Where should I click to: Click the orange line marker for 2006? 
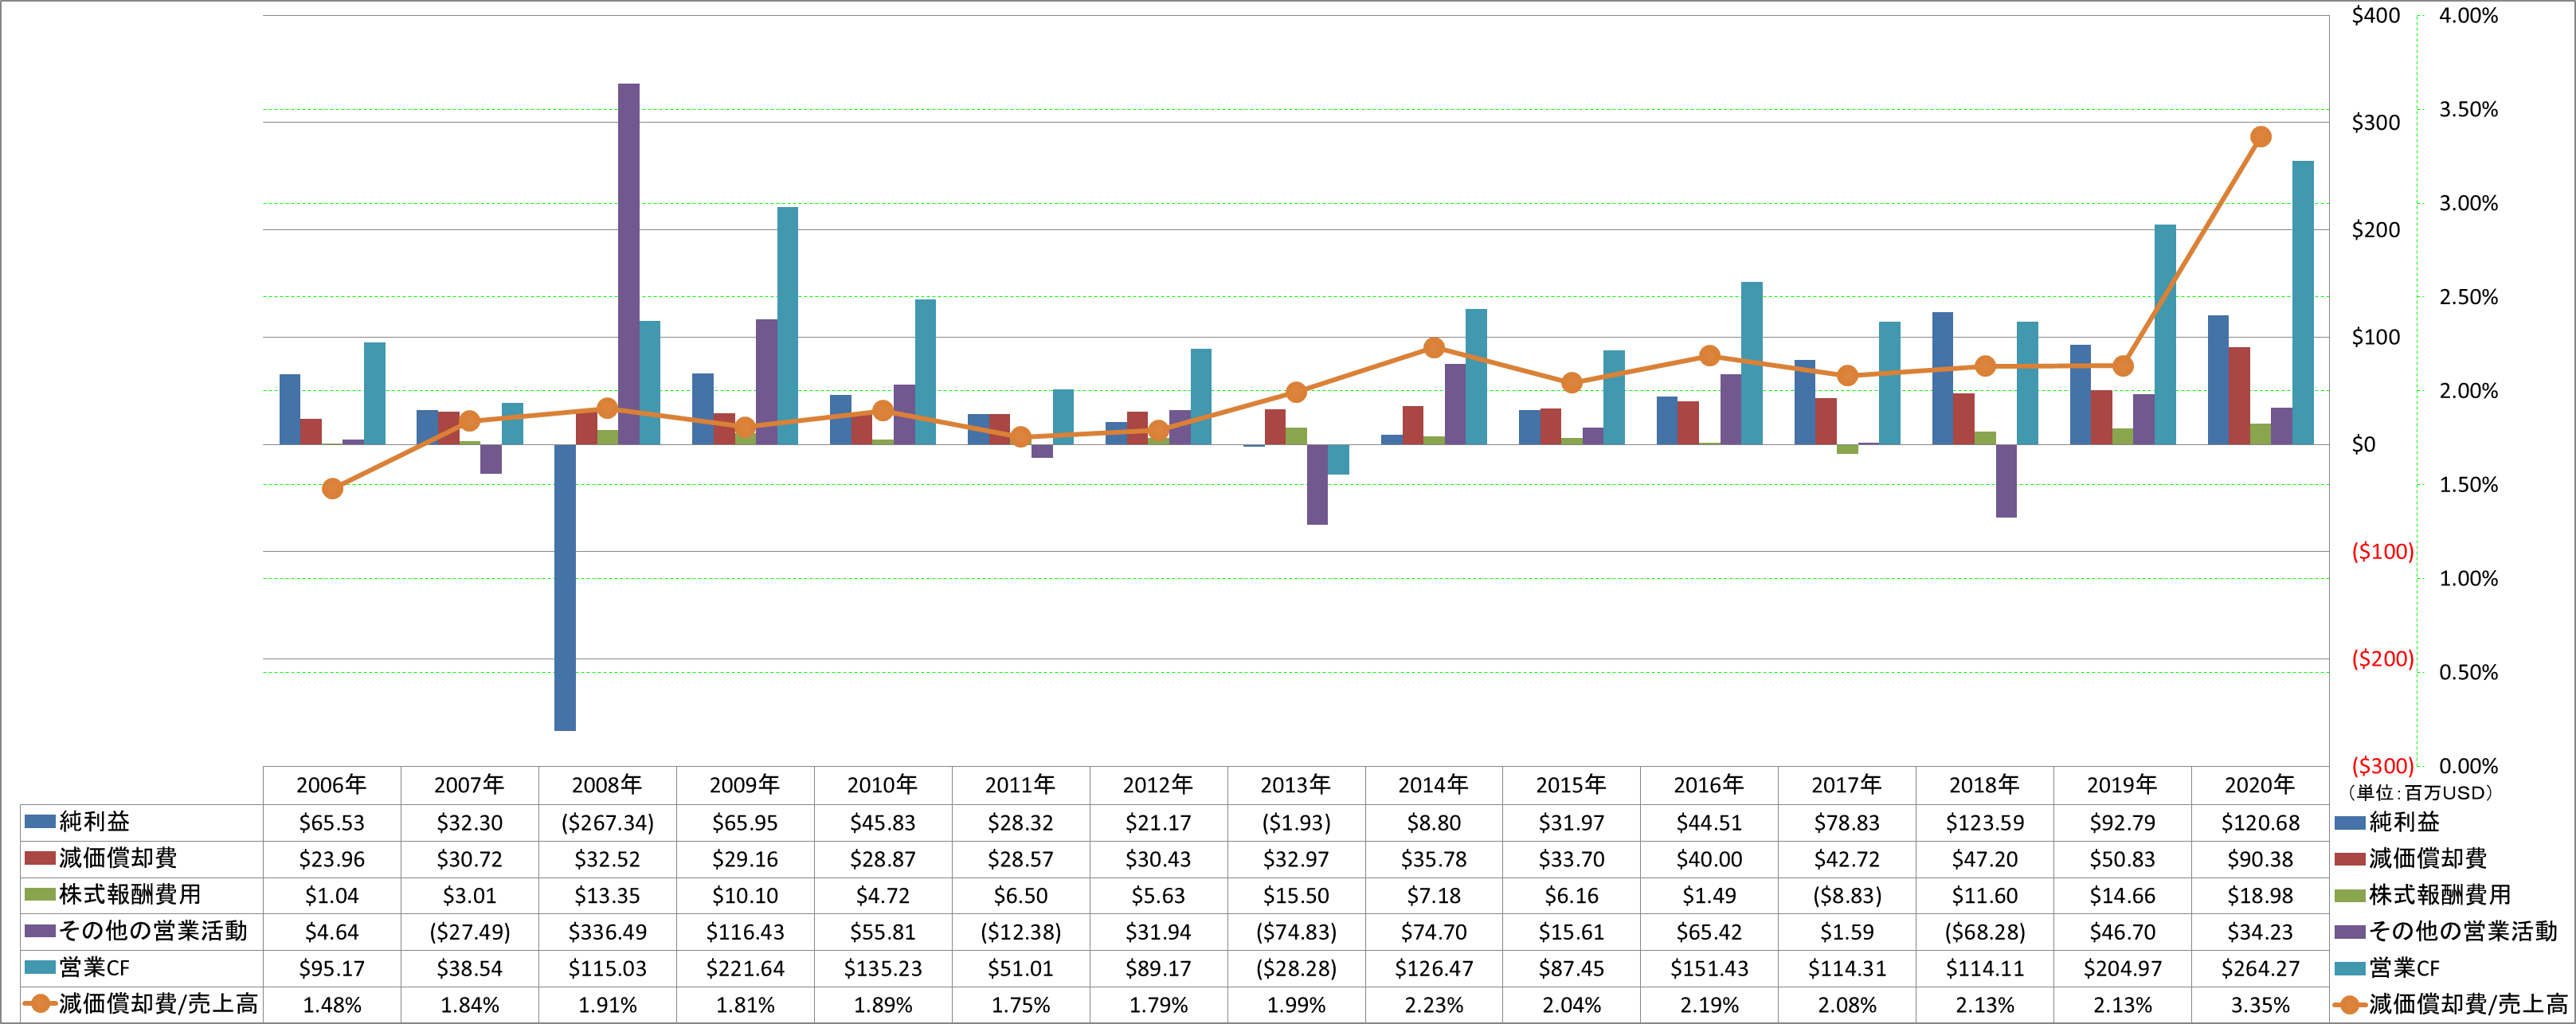click(333, 488)
